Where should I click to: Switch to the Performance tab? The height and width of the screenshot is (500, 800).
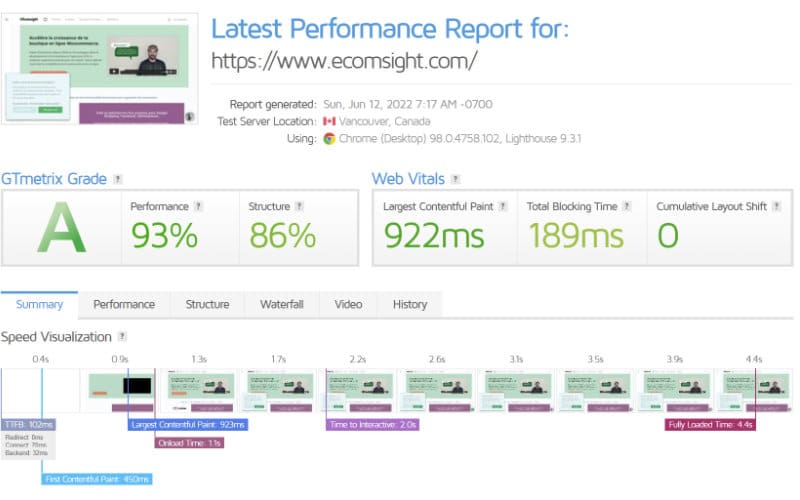[124, 305]
